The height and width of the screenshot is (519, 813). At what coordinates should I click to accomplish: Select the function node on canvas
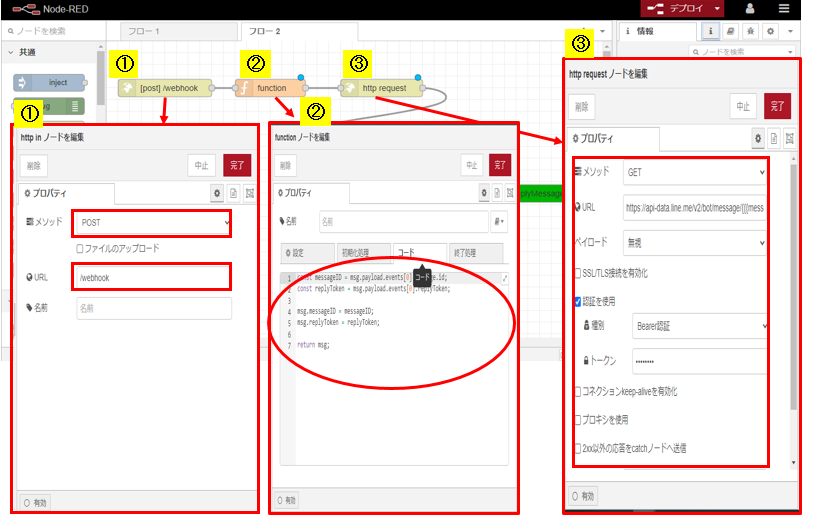[270, 88]
